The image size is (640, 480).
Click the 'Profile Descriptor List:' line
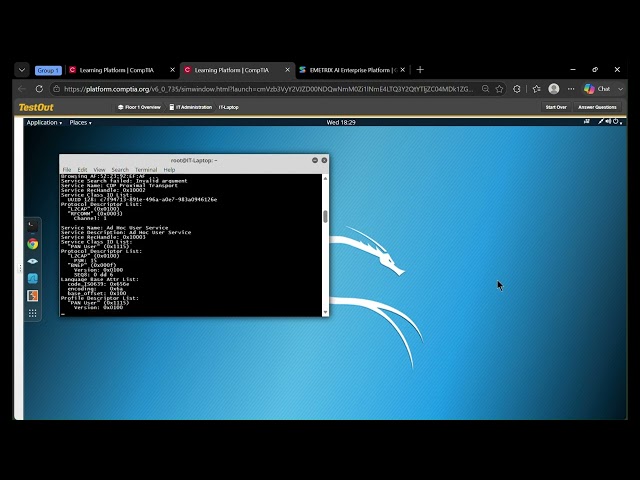(100, 298)
